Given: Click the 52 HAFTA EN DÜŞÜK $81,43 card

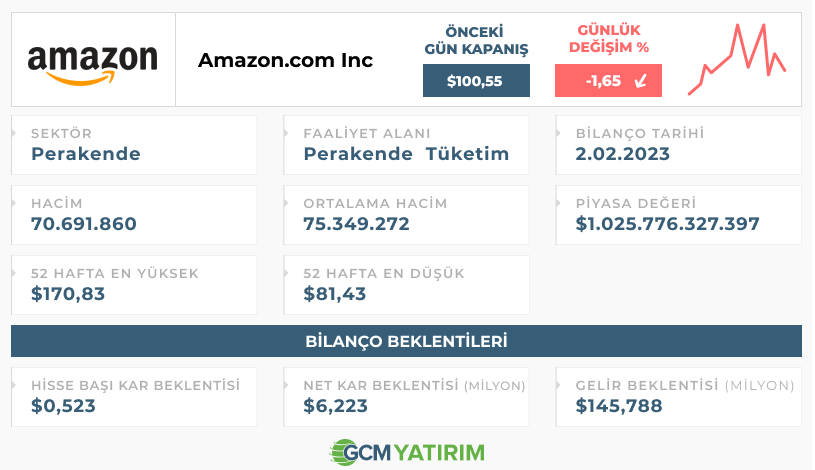Looking at the screenshot, I should (x=406, y=285).
